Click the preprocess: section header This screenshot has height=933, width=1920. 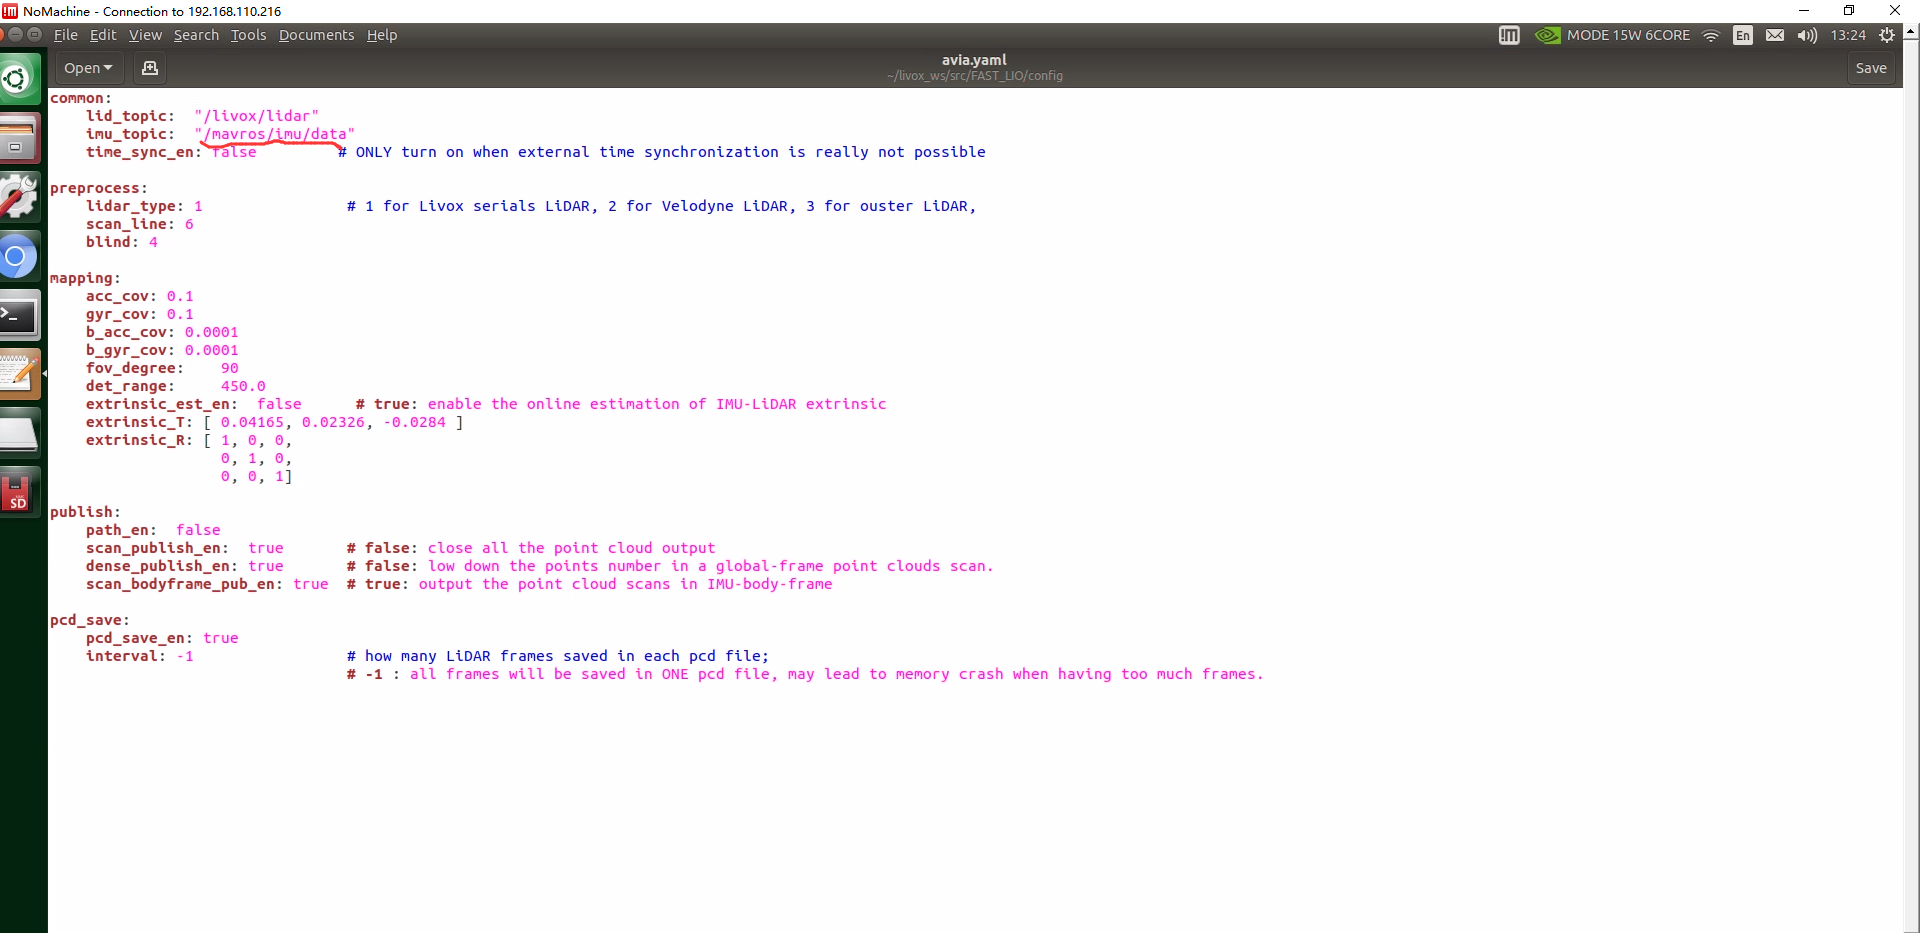point(99,188)
